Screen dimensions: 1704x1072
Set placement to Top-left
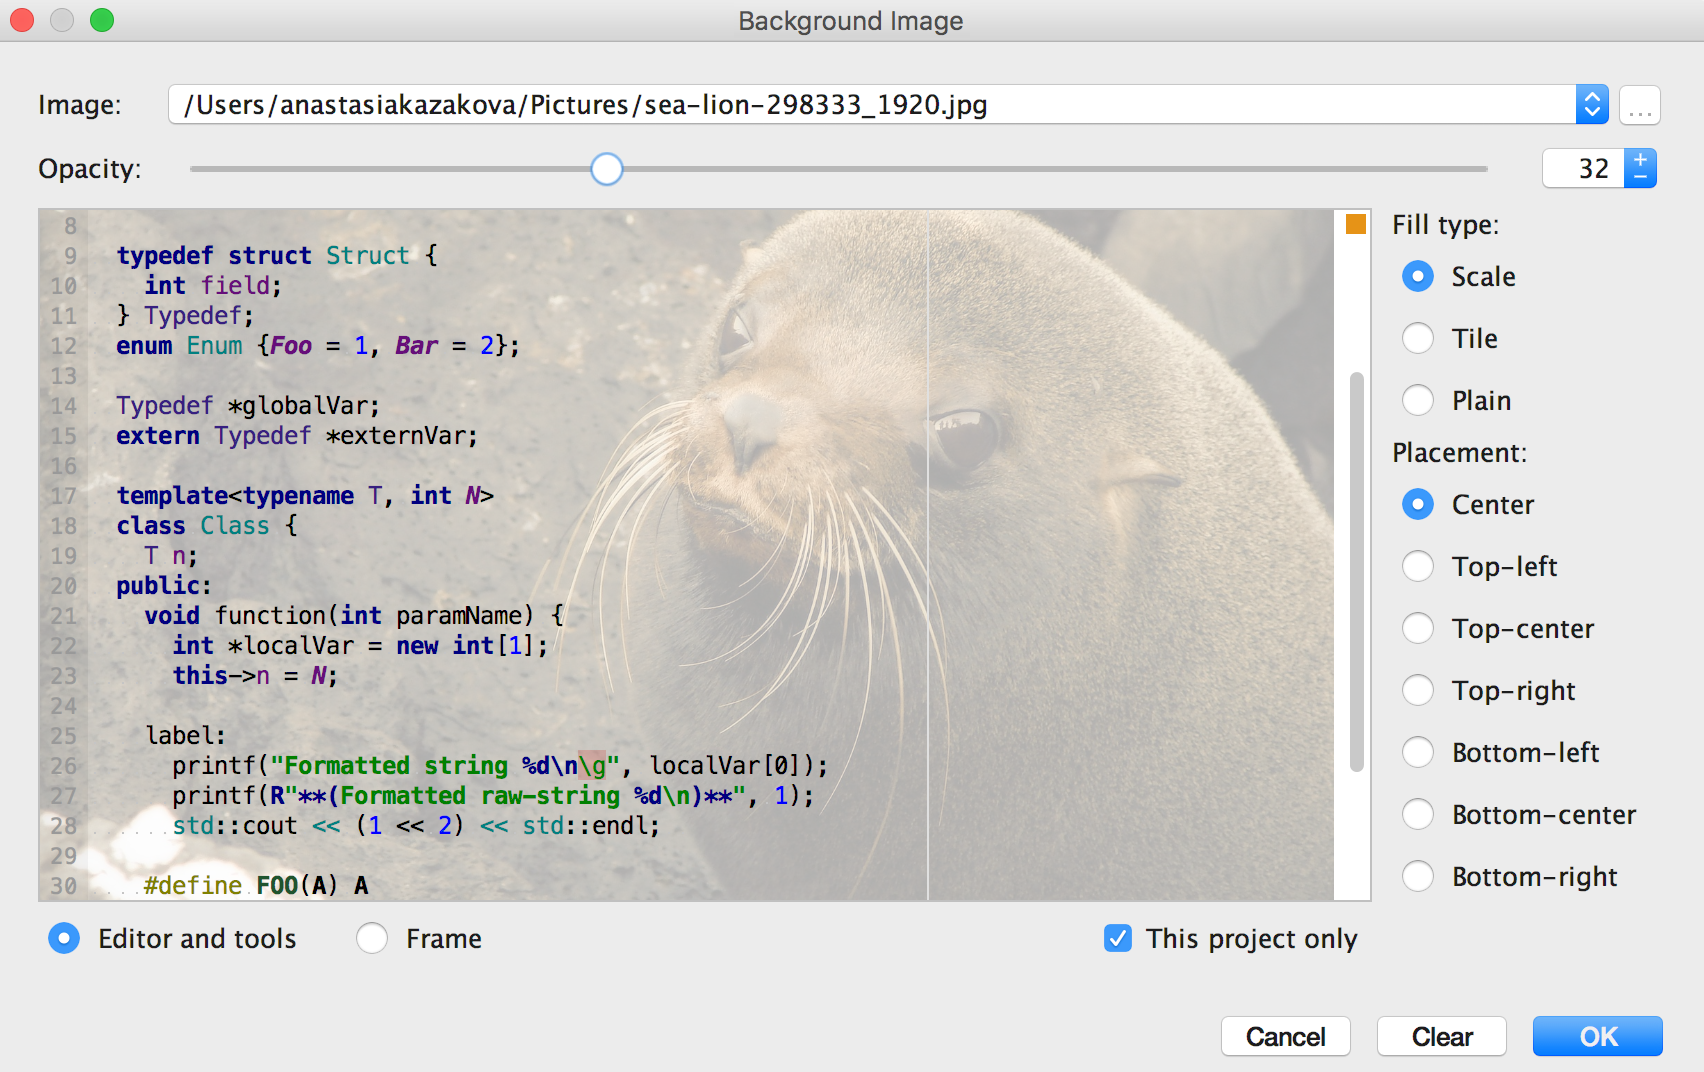click(x=1418, y=567)
